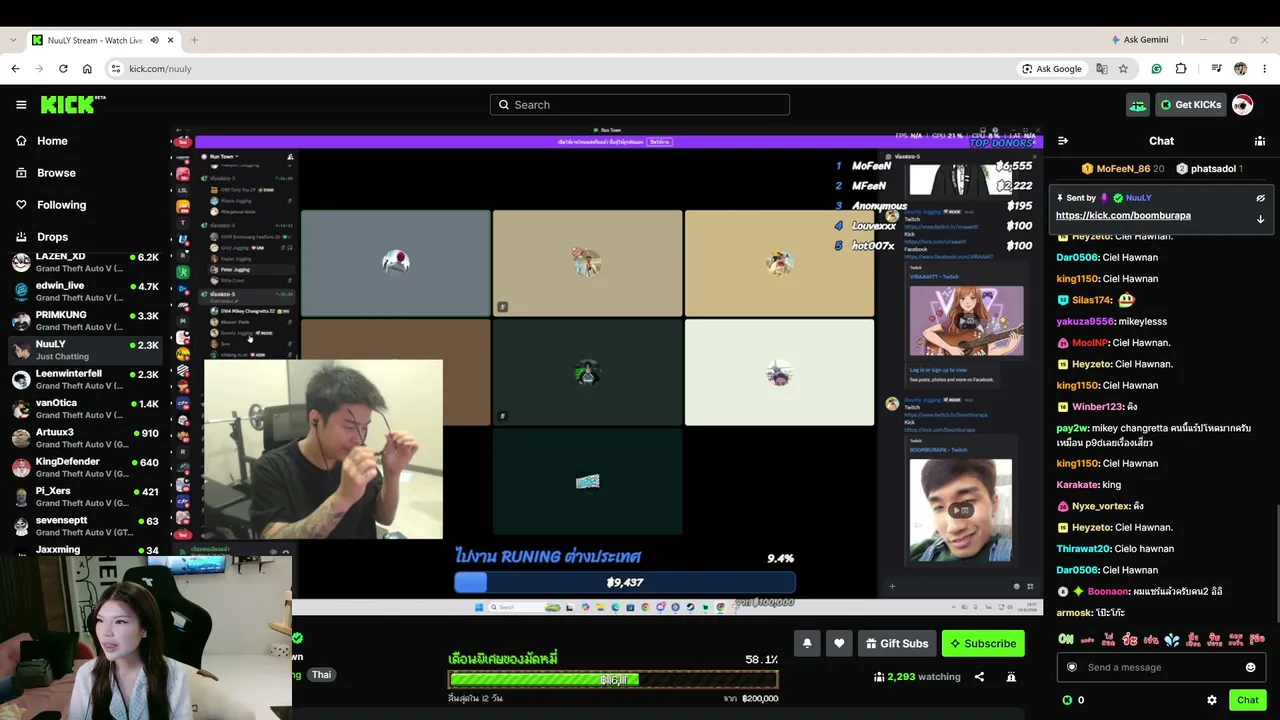
Task: Click the chat identity shield icon
Action: tap(1072, 667)
